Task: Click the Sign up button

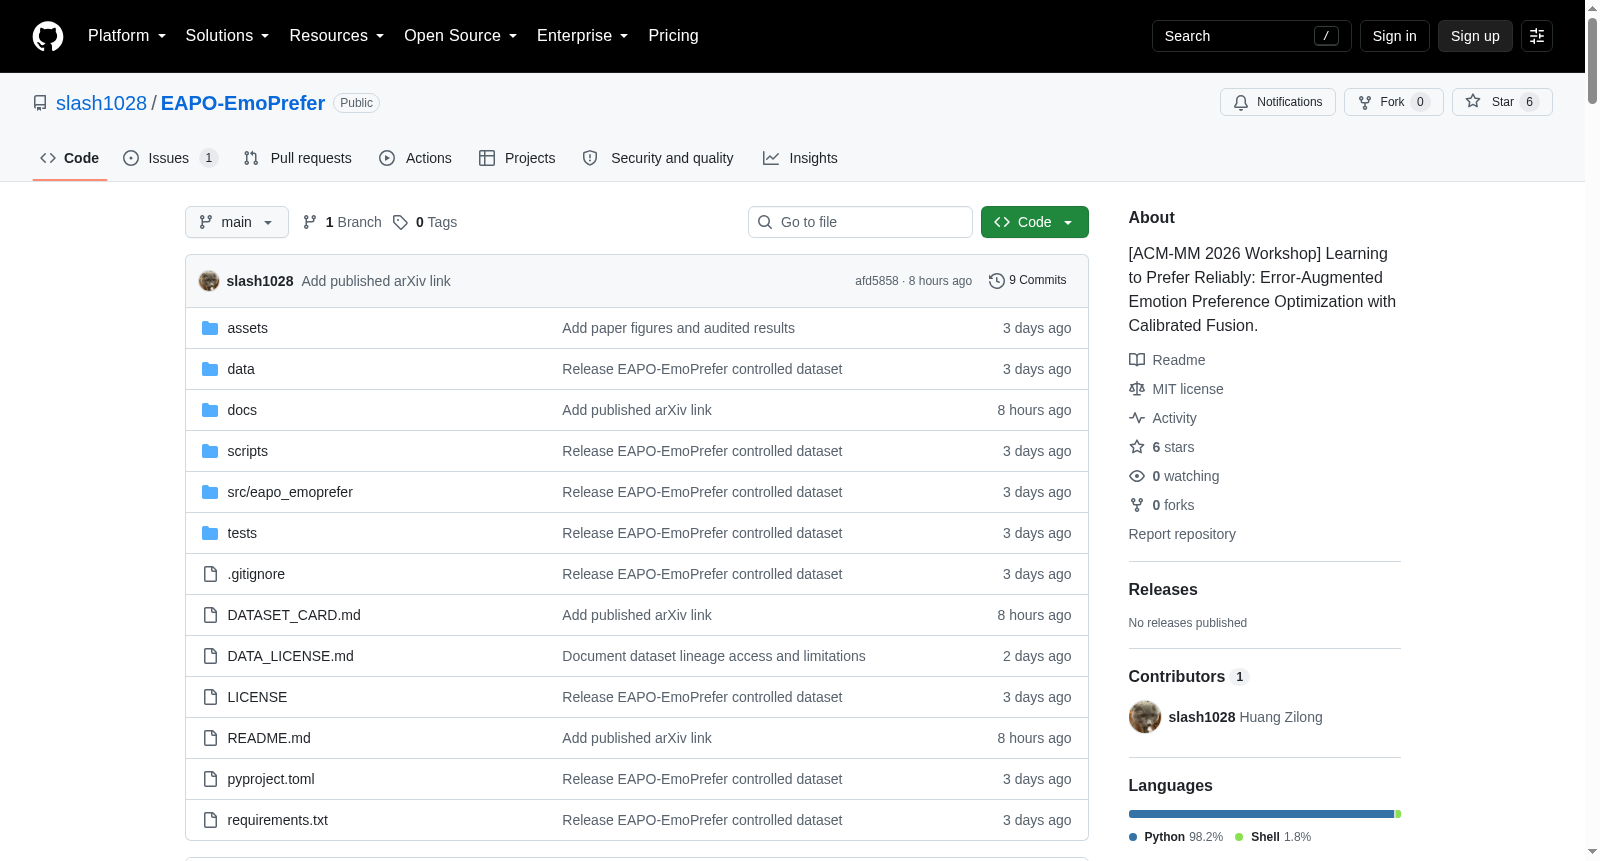Action: 1475,36
